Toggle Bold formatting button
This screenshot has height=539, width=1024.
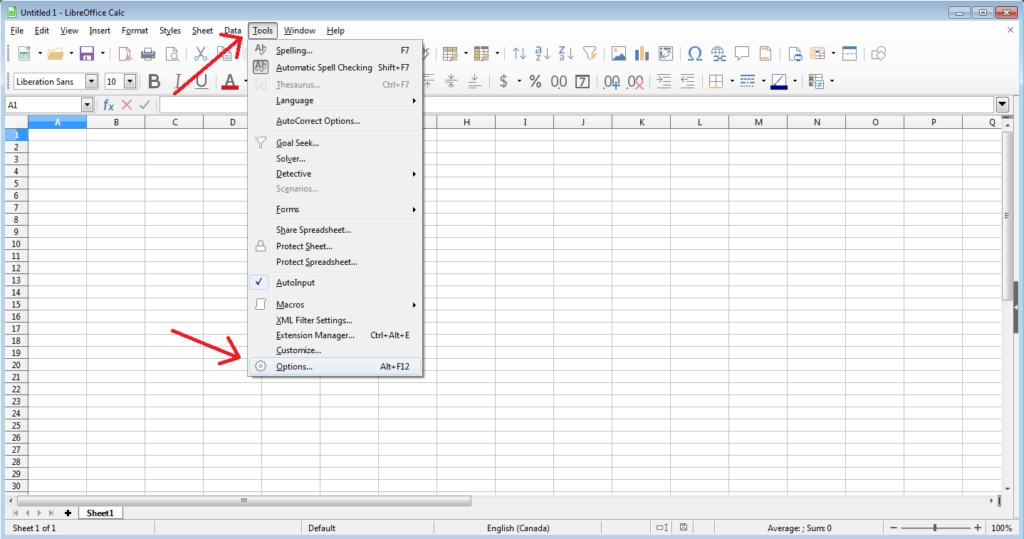pyautogui.click(x=154, y=81)
